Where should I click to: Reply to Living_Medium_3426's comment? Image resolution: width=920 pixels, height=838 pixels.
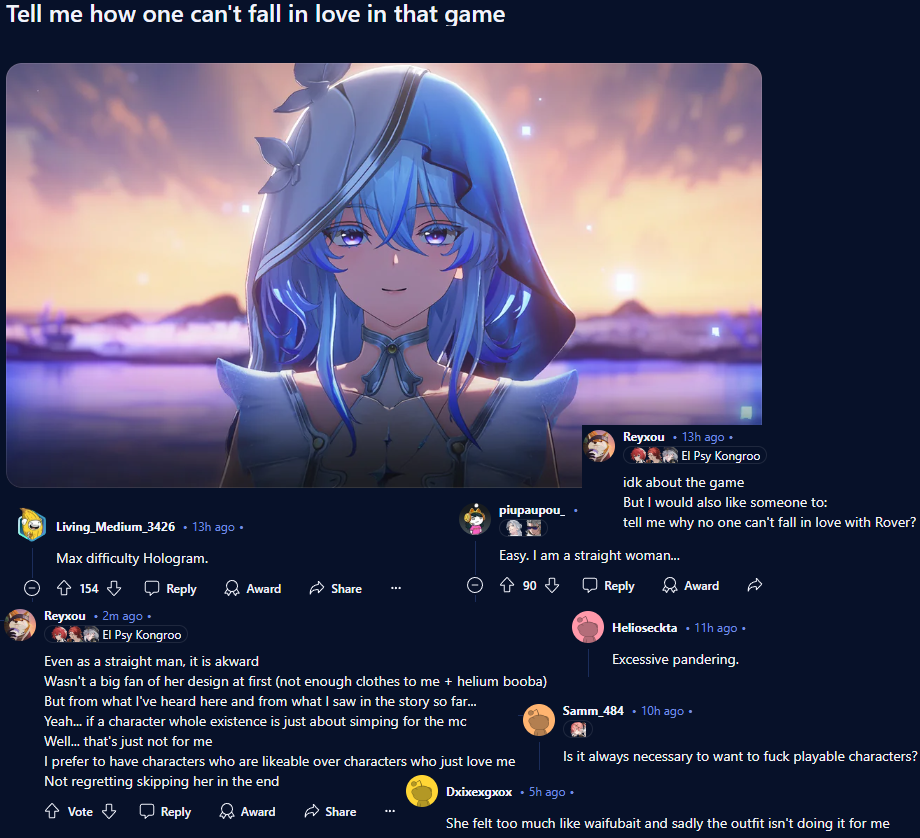[171, 588]
